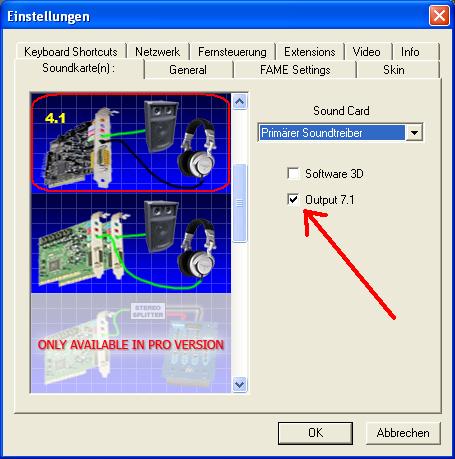
Task: Enable the Software 3D checkbox
Action: [x=293, y=174]
